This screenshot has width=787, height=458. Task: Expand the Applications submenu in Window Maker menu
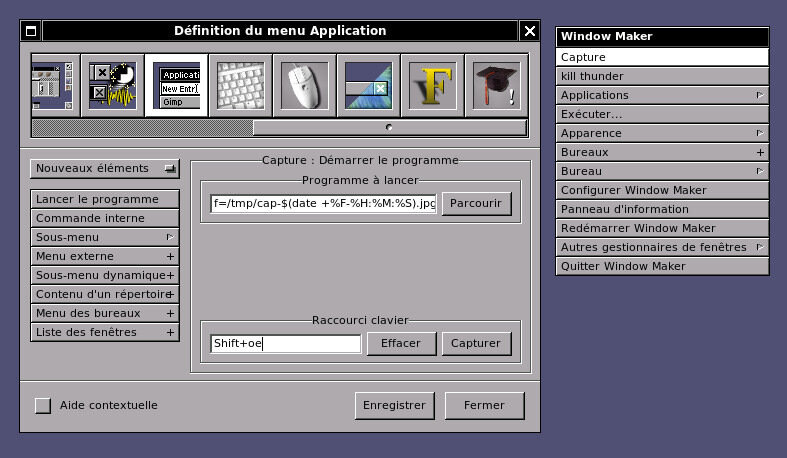click(662, 95)
